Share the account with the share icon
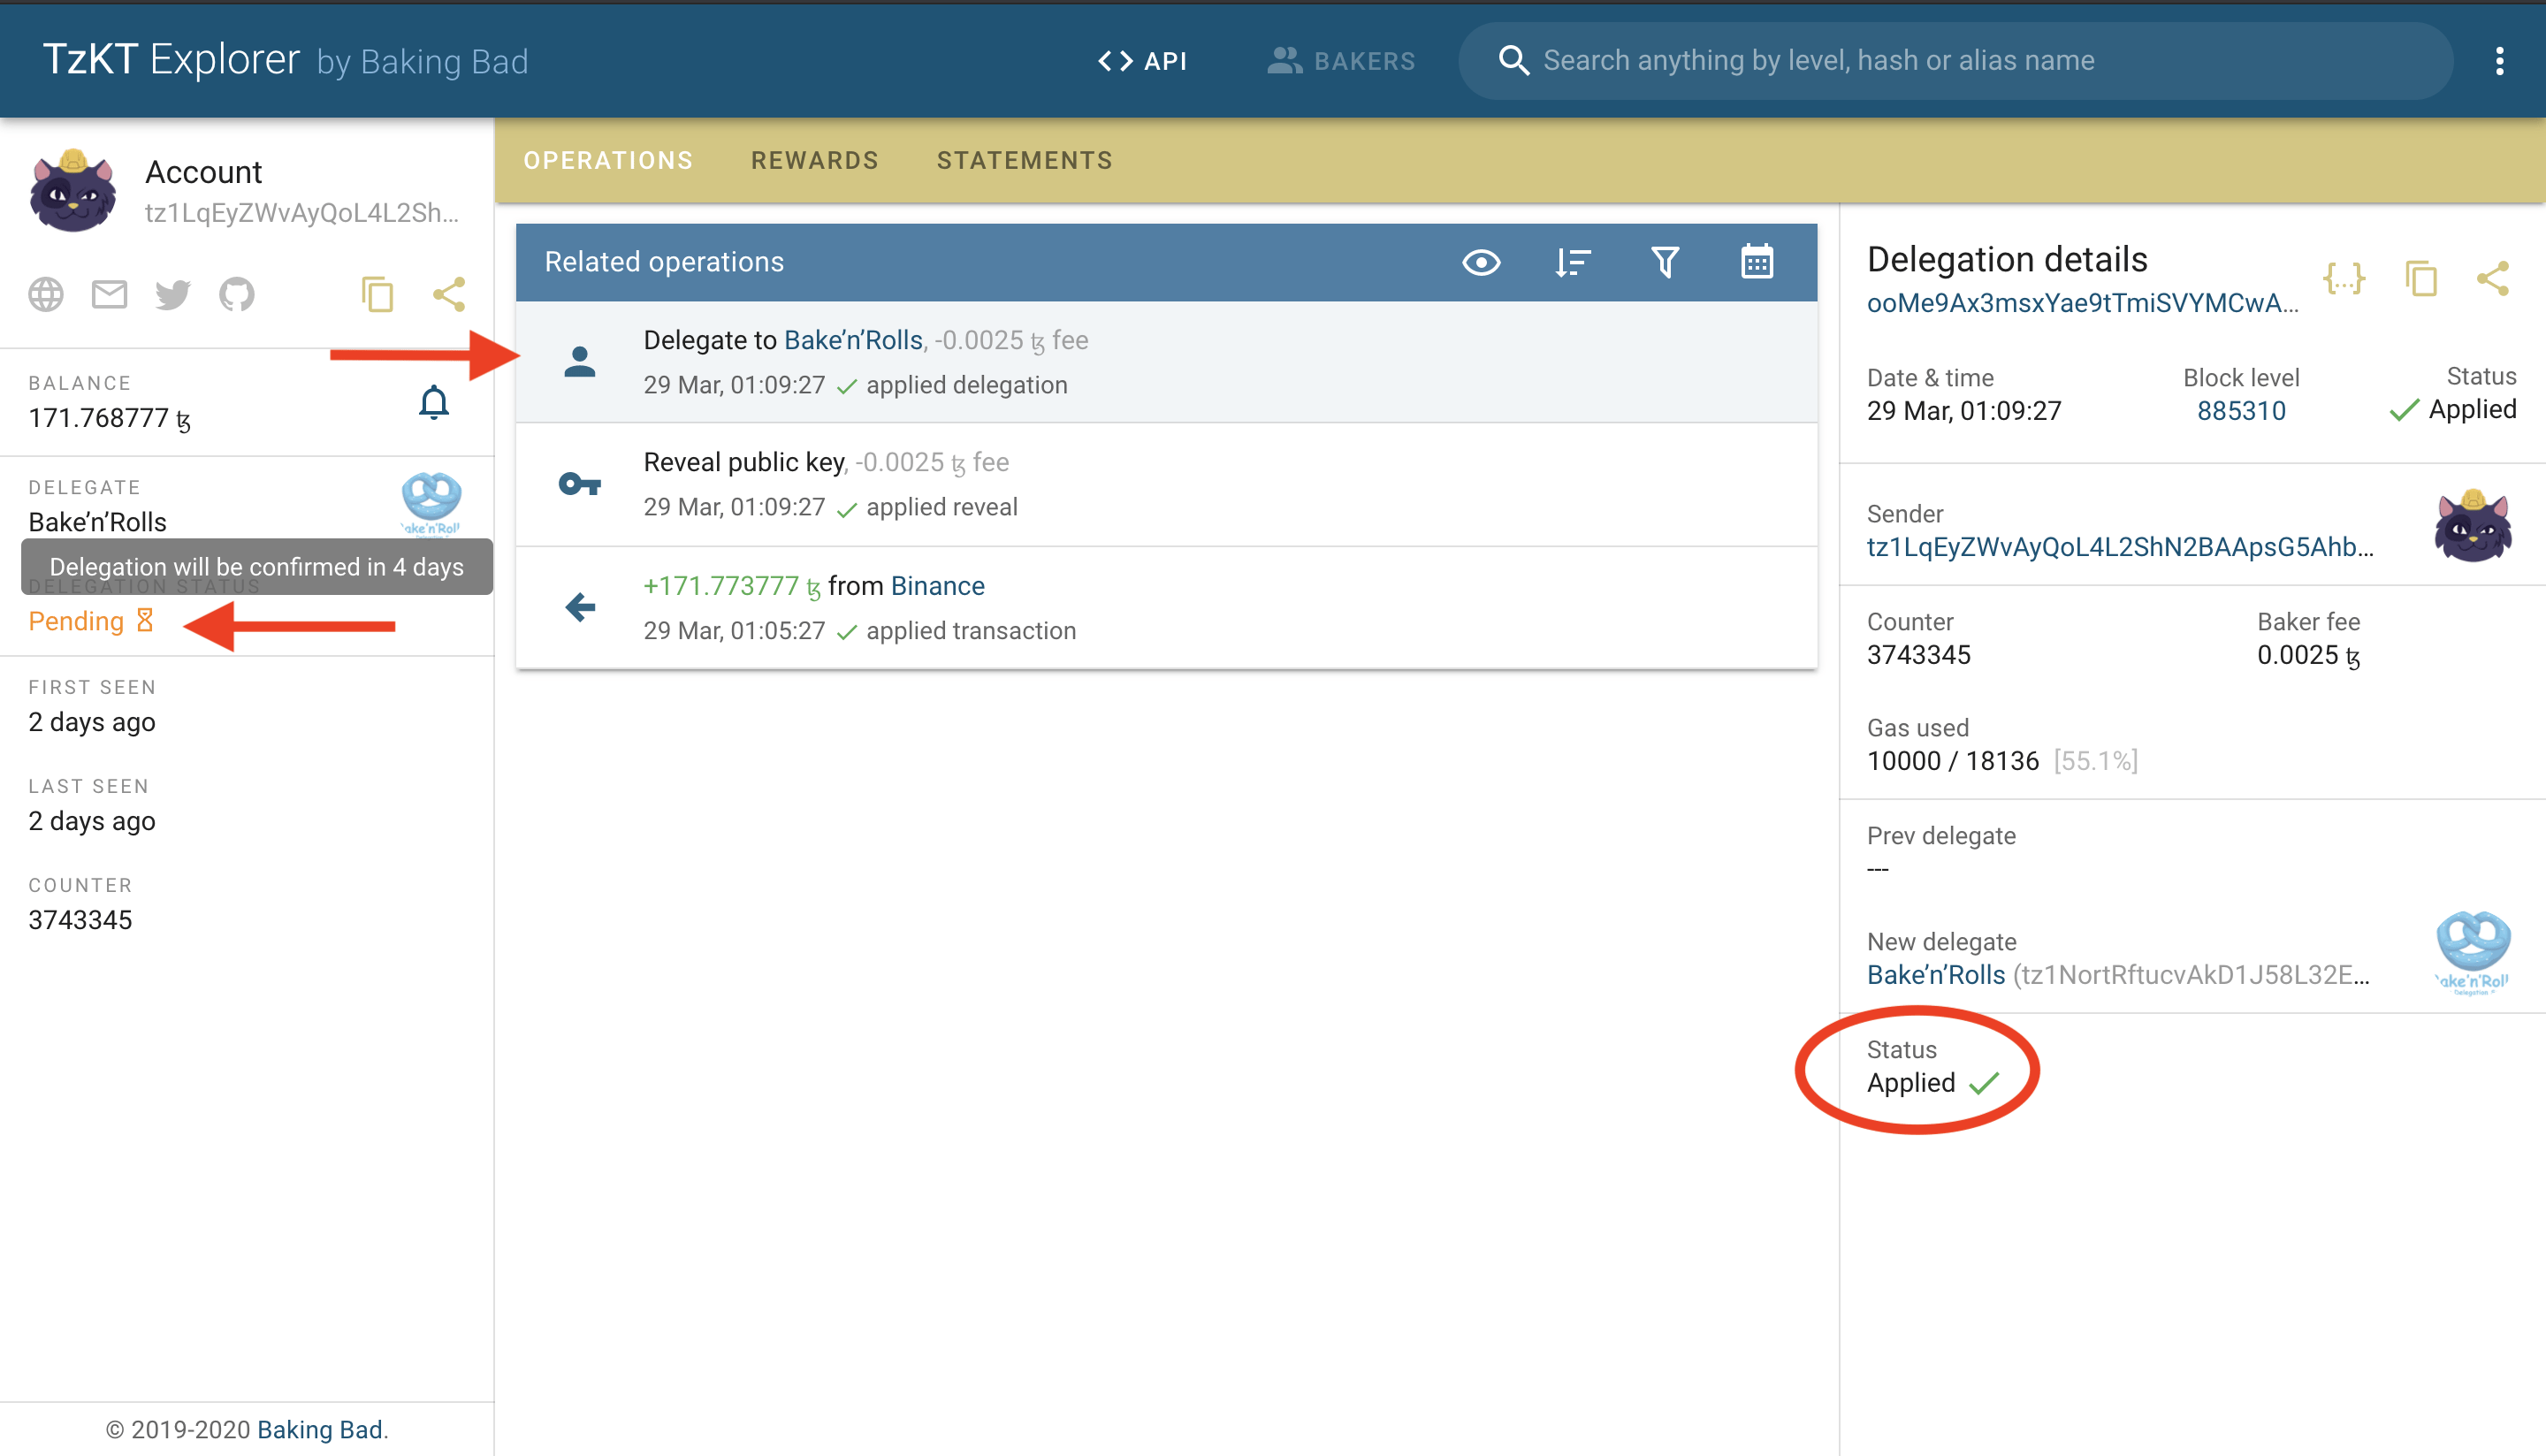Screen dimensions: 2546x1456 pos(449,295)
